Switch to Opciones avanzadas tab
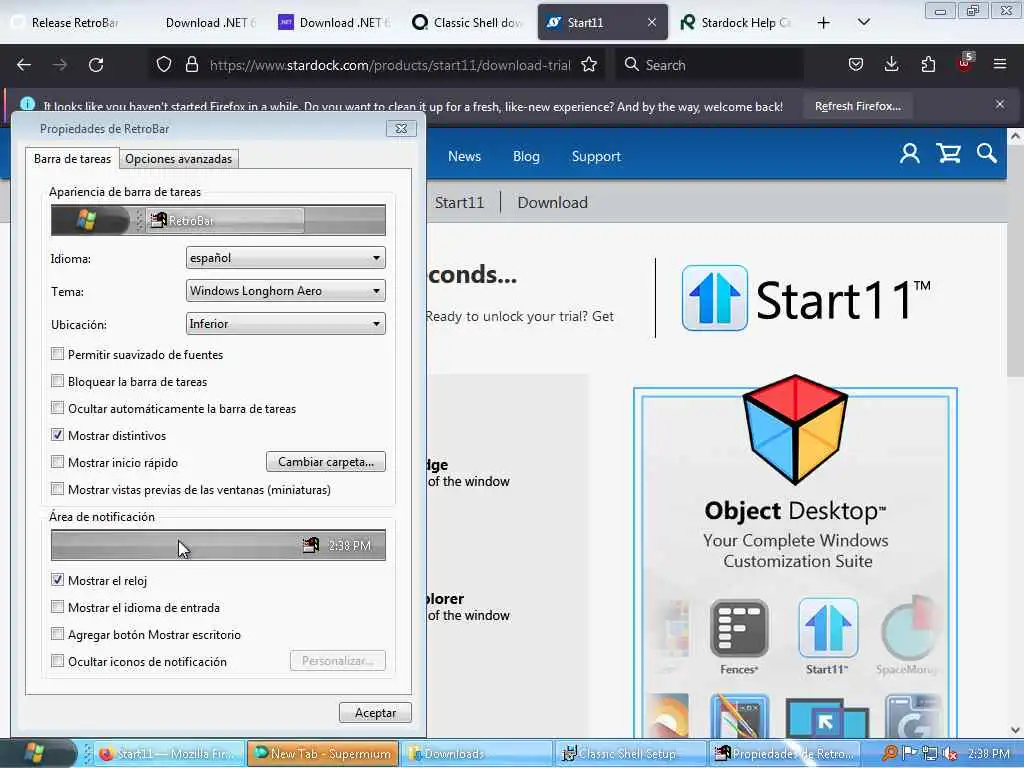 [x=178, y=159]
